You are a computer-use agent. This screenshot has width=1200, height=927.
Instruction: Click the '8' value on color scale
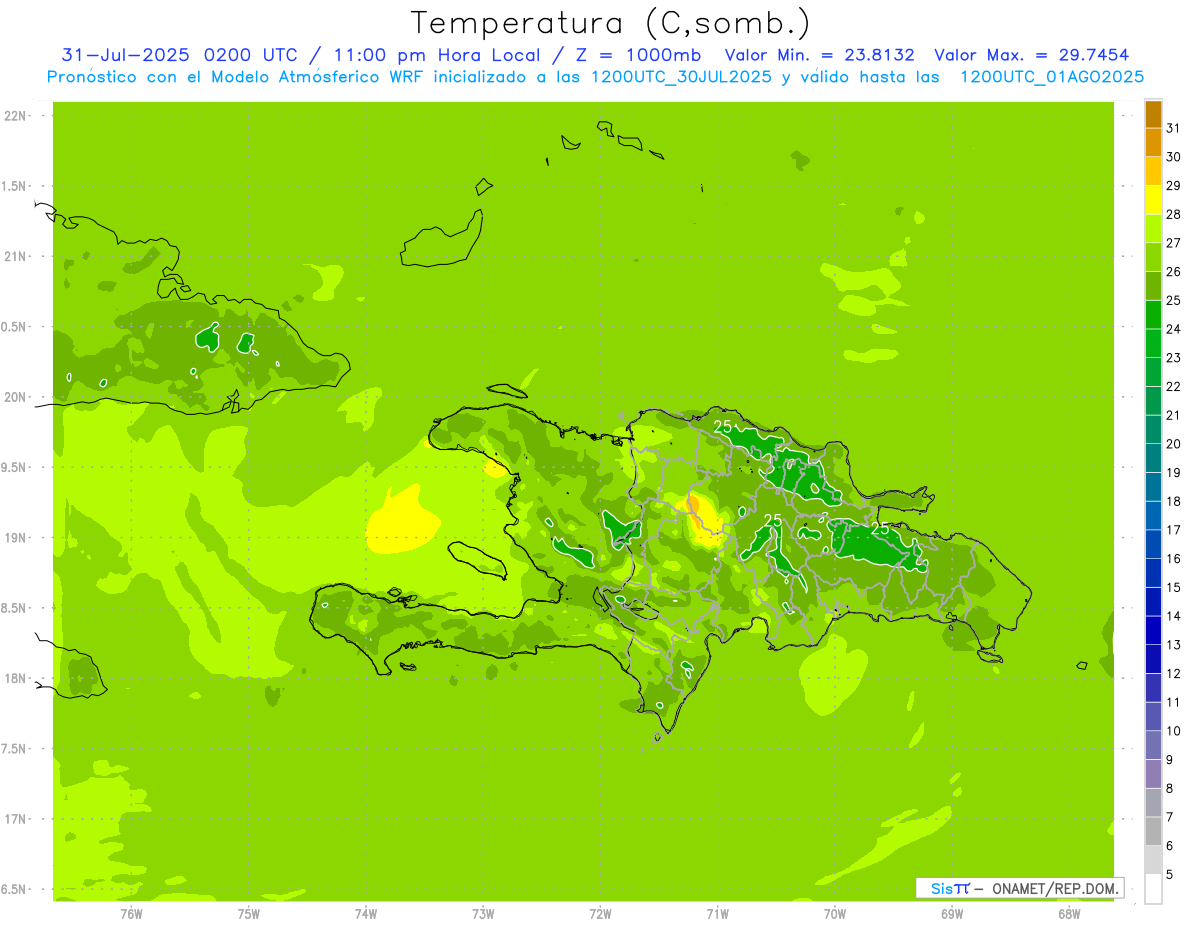click(1169, 788)
